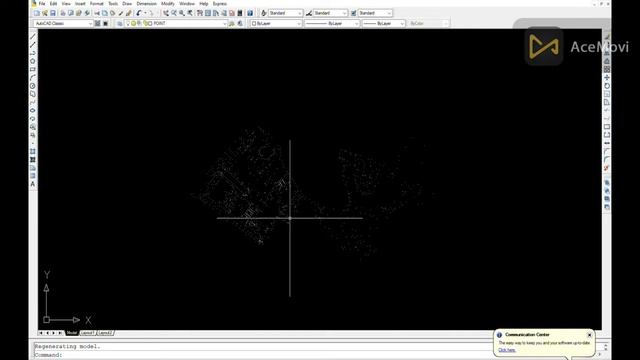Select the Multiline Text tool
Screen dimensions: 640x360
point(33,184)
